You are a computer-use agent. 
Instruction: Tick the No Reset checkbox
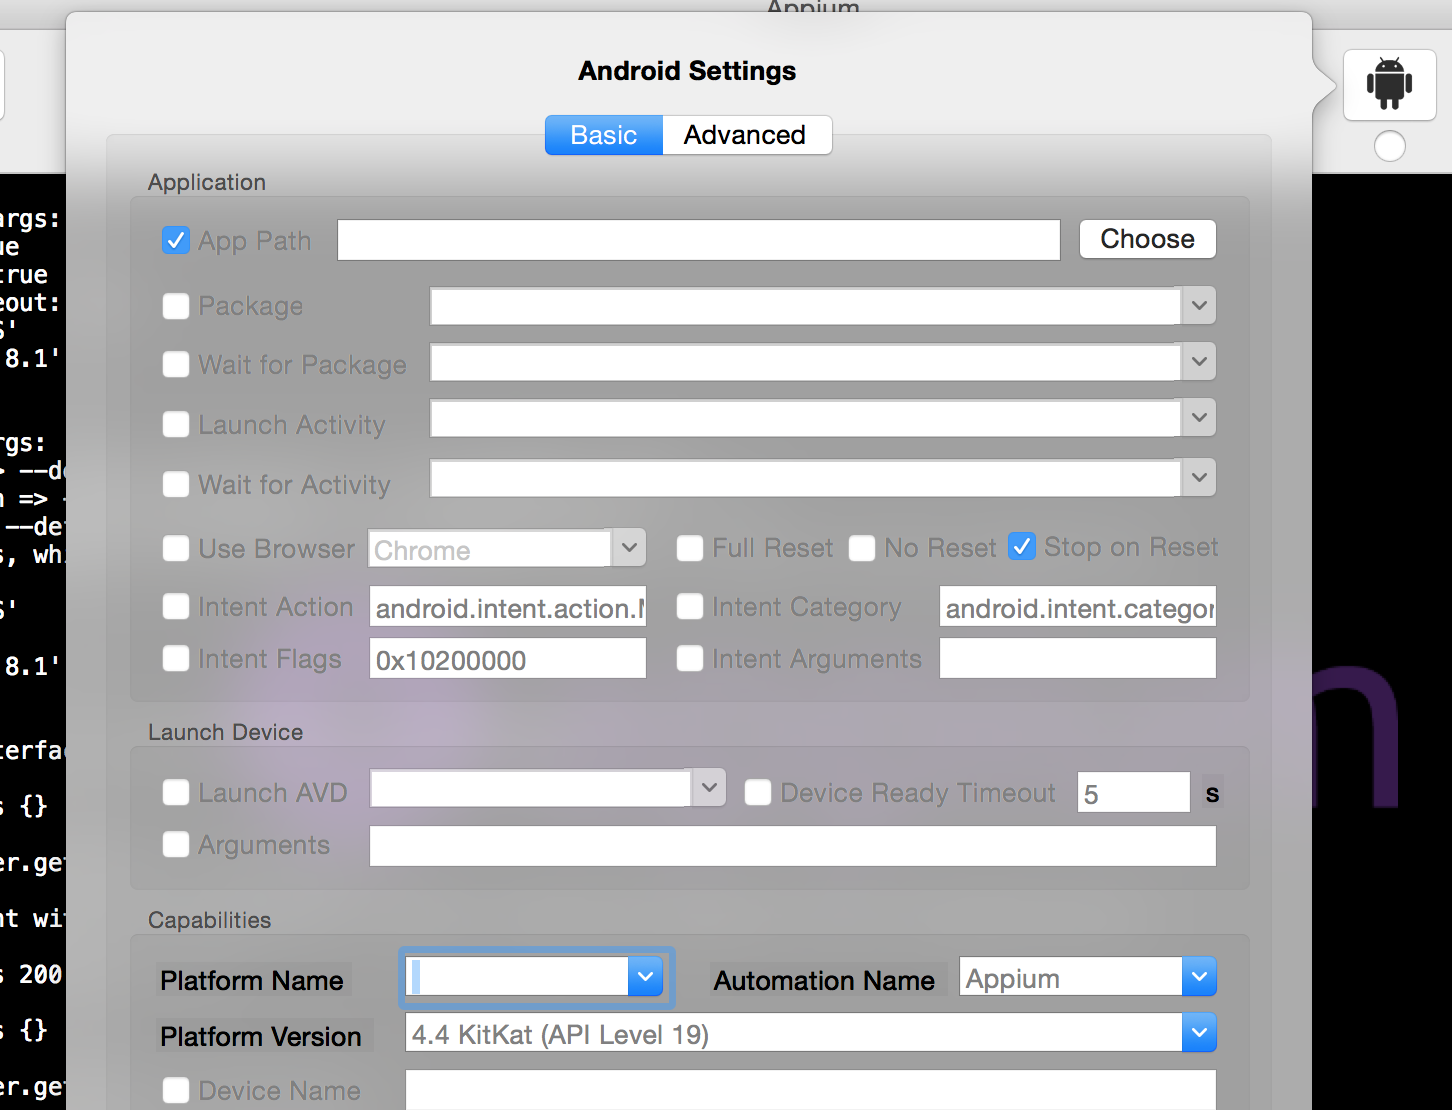(862, 548)
